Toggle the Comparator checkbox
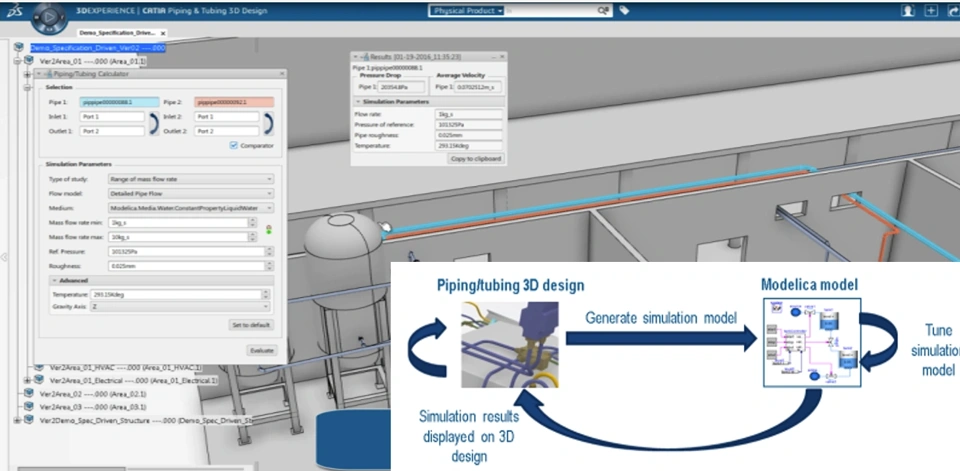 point(233,145)
